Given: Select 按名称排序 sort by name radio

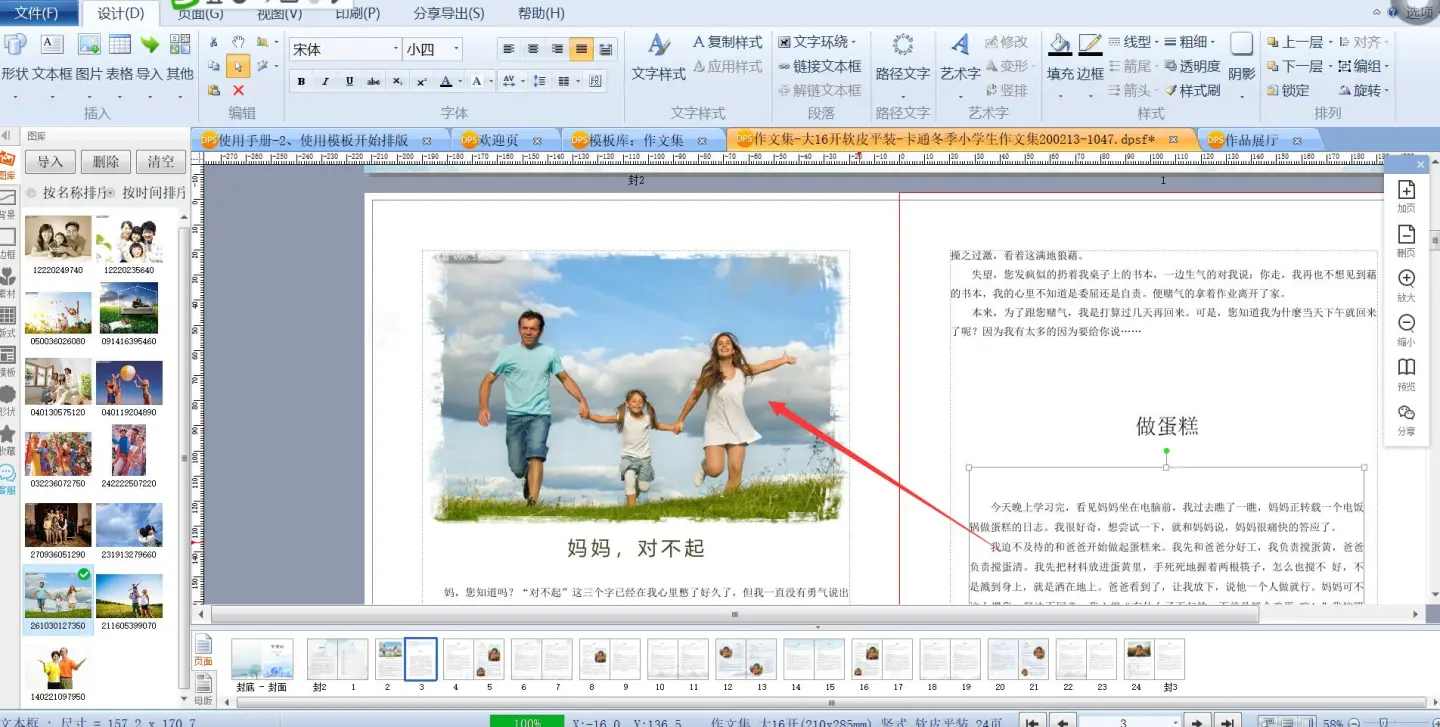Looking at the screenshot, I should point(32,193).
